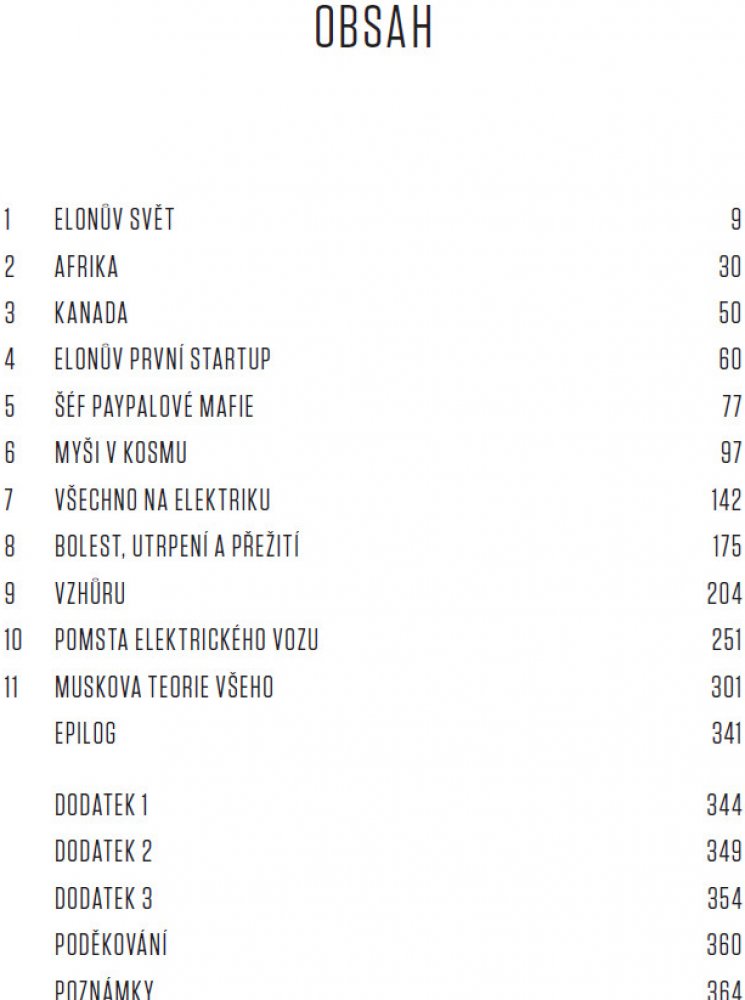The width and height of the screenshot is (745, 1000).
Task: Open the Poděkování section
Action: pyautogui.click(x=111, y=944)
